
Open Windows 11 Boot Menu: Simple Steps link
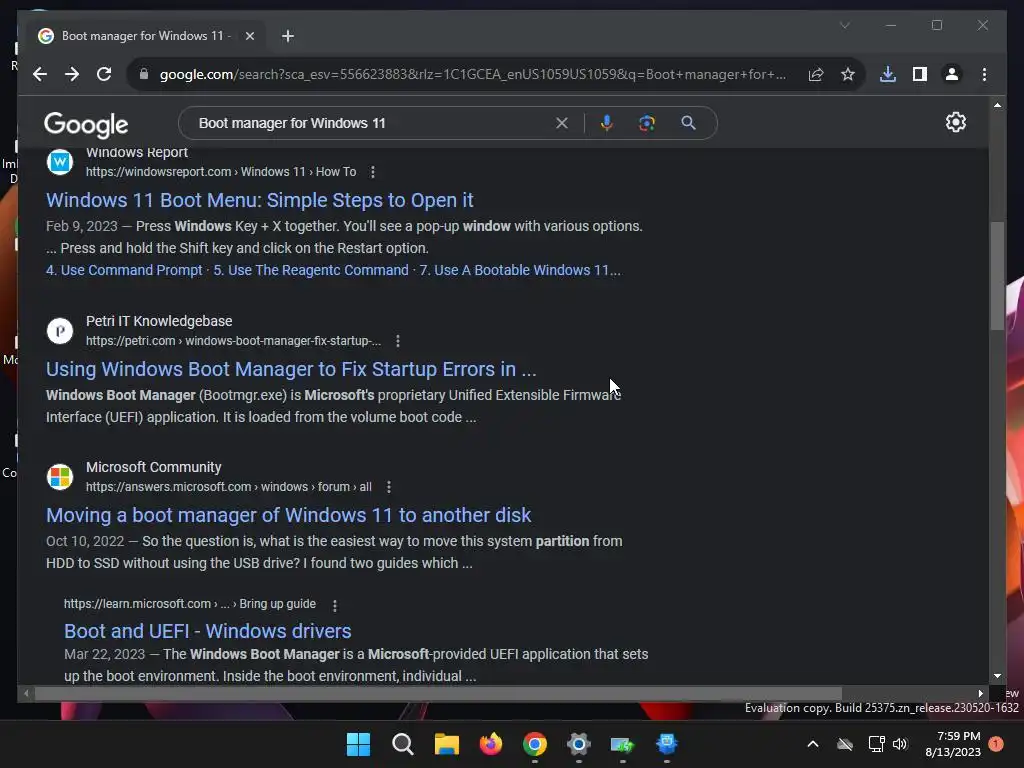tap(259, 200)
